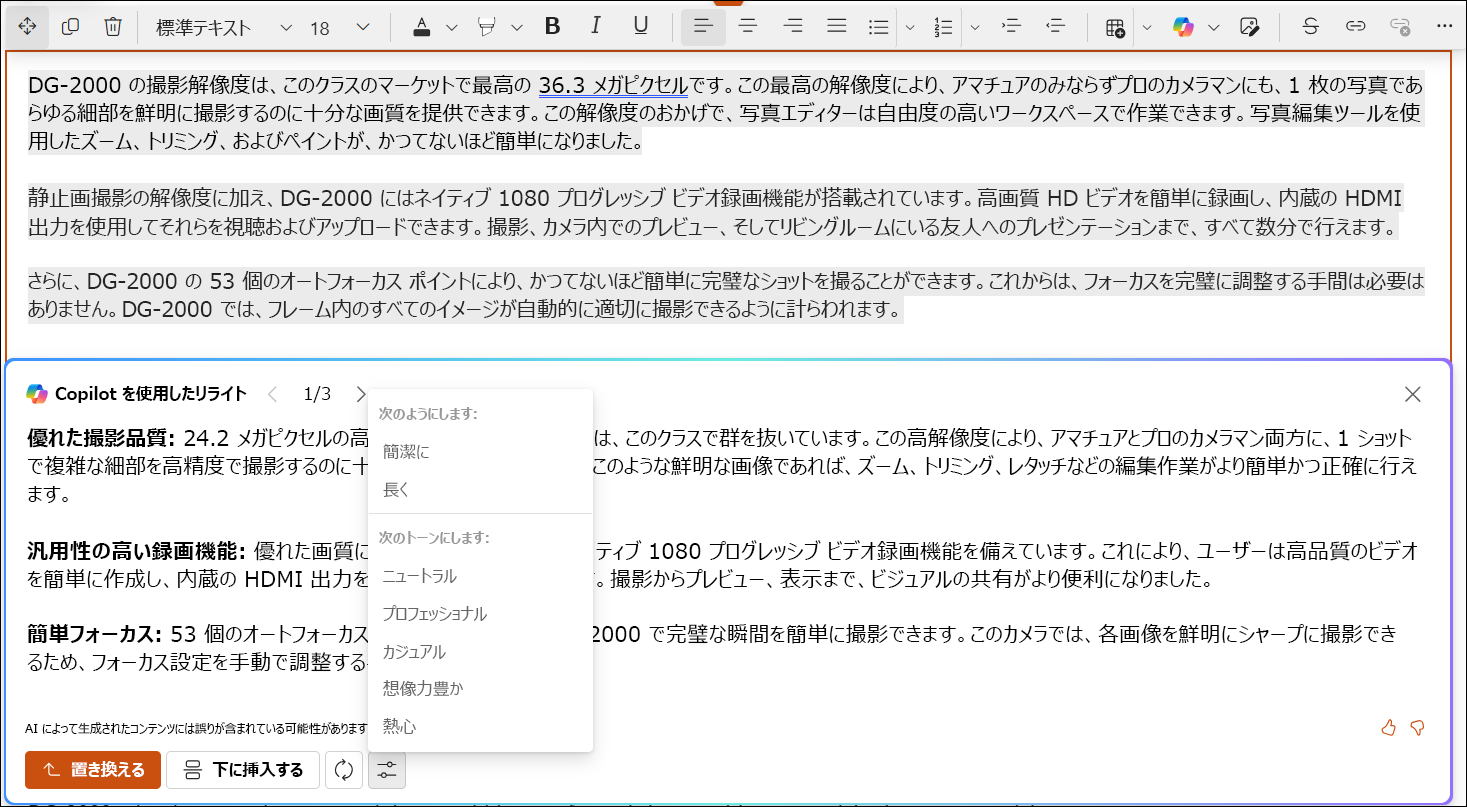Image resolution: width=1467 pixels, height=807 pixels.
Task: Increase the indent level
Action: tap(1011, 27)
